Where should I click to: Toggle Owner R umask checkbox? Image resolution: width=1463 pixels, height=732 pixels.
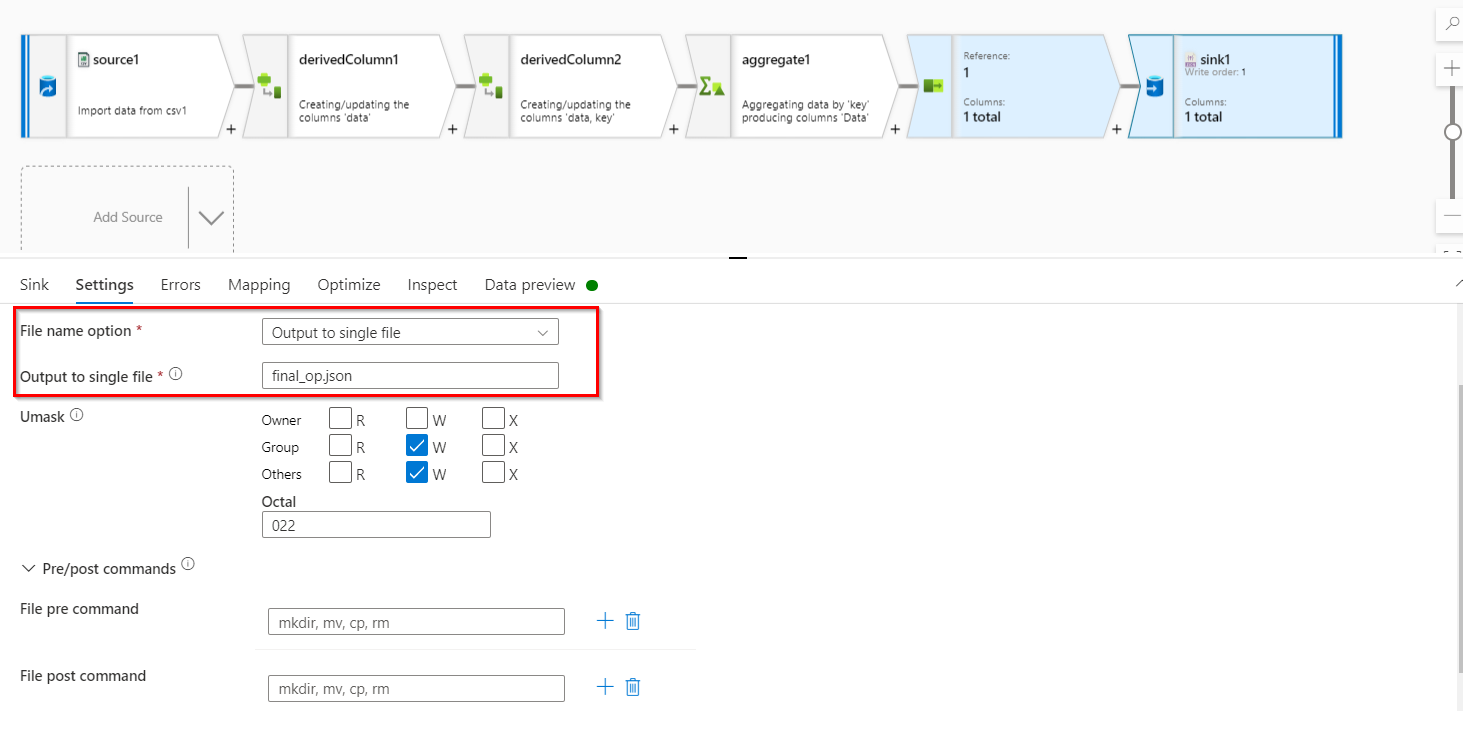coord(340,418)
